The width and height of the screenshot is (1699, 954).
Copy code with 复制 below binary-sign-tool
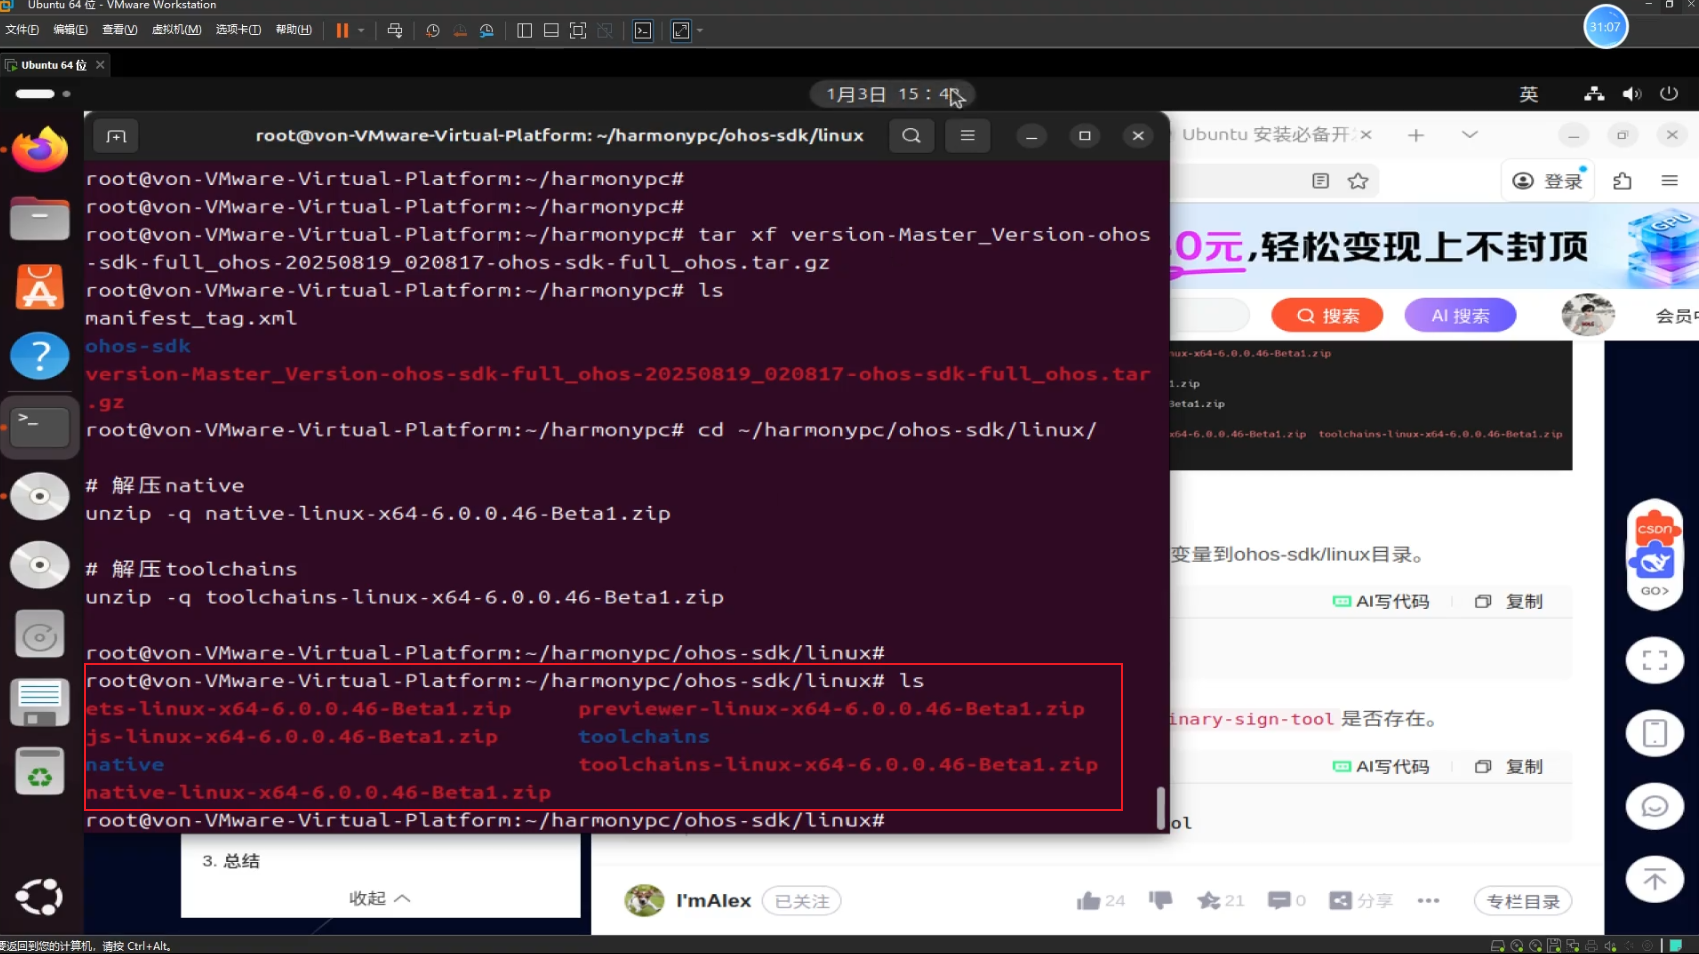click(1509, 767)
